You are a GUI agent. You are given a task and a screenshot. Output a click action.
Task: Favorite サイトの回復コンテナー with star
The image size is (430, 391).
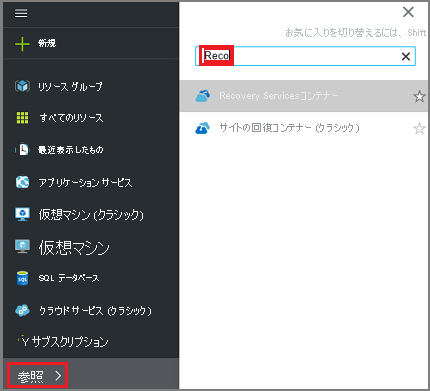[x=419, y=128]
